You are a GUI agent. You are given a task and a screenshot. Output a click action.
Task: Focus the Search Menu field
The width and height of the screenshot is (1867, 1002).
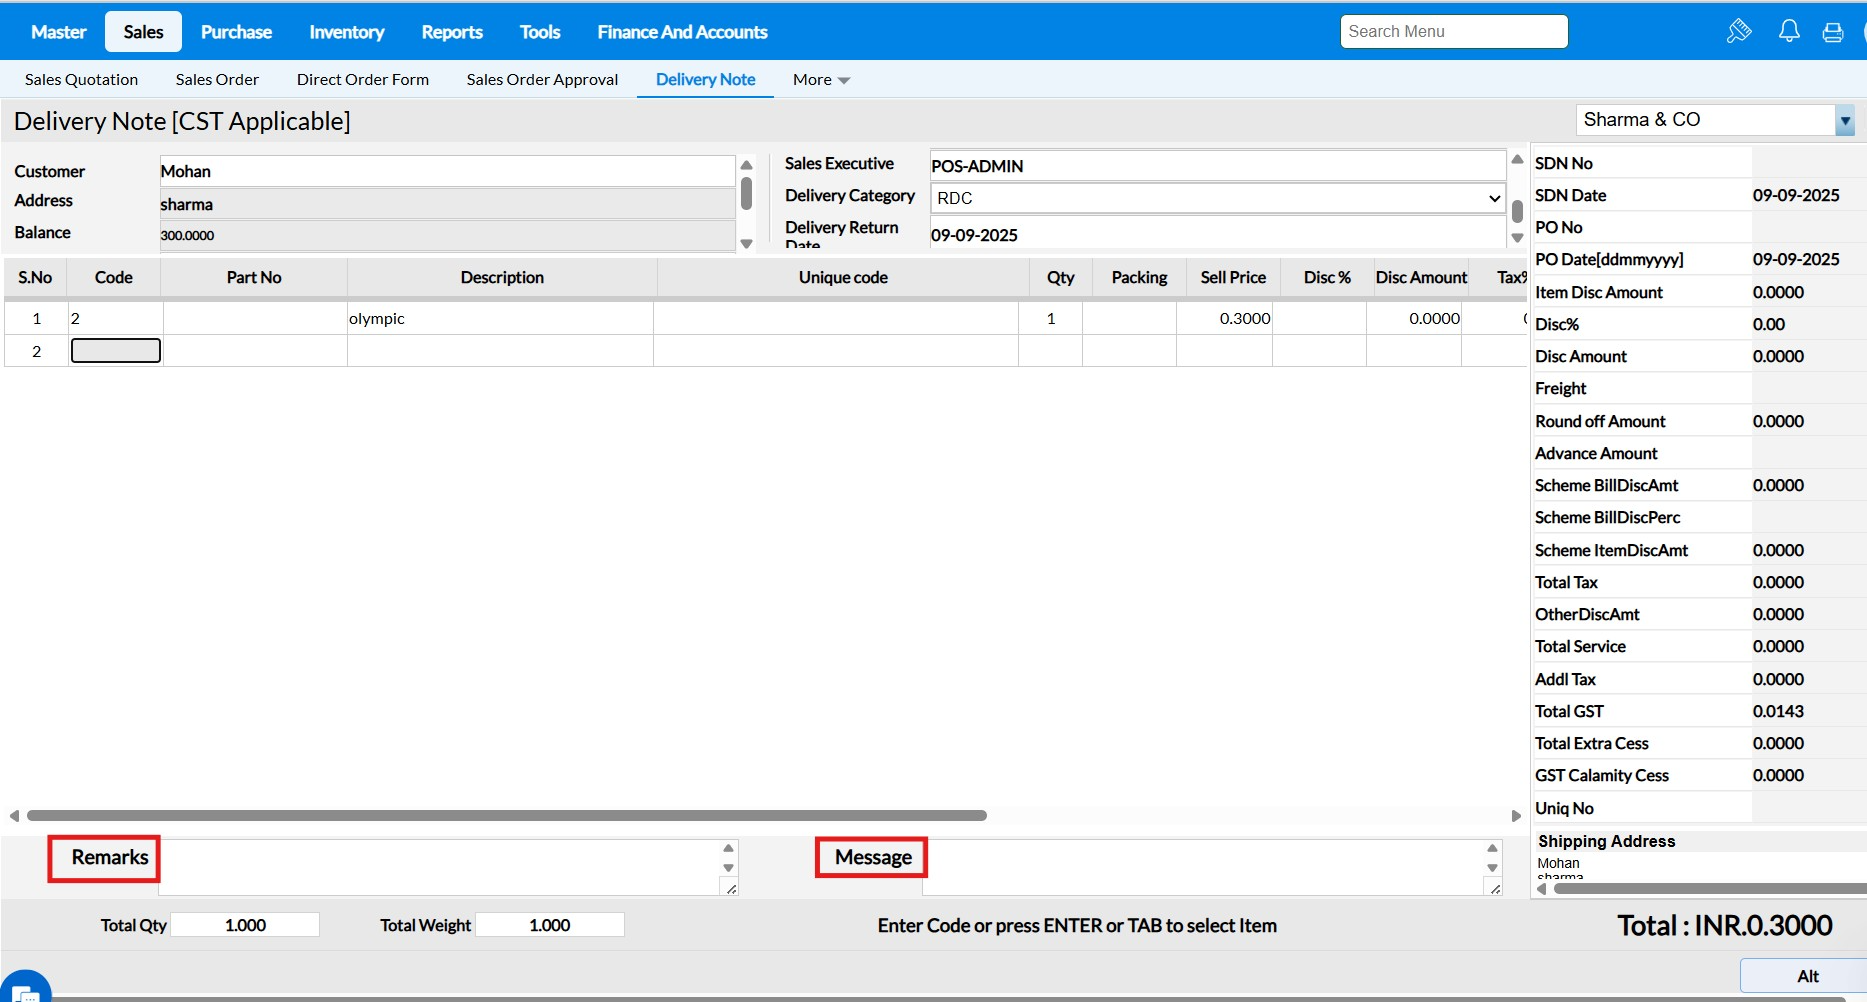[x=1454, y=32]
